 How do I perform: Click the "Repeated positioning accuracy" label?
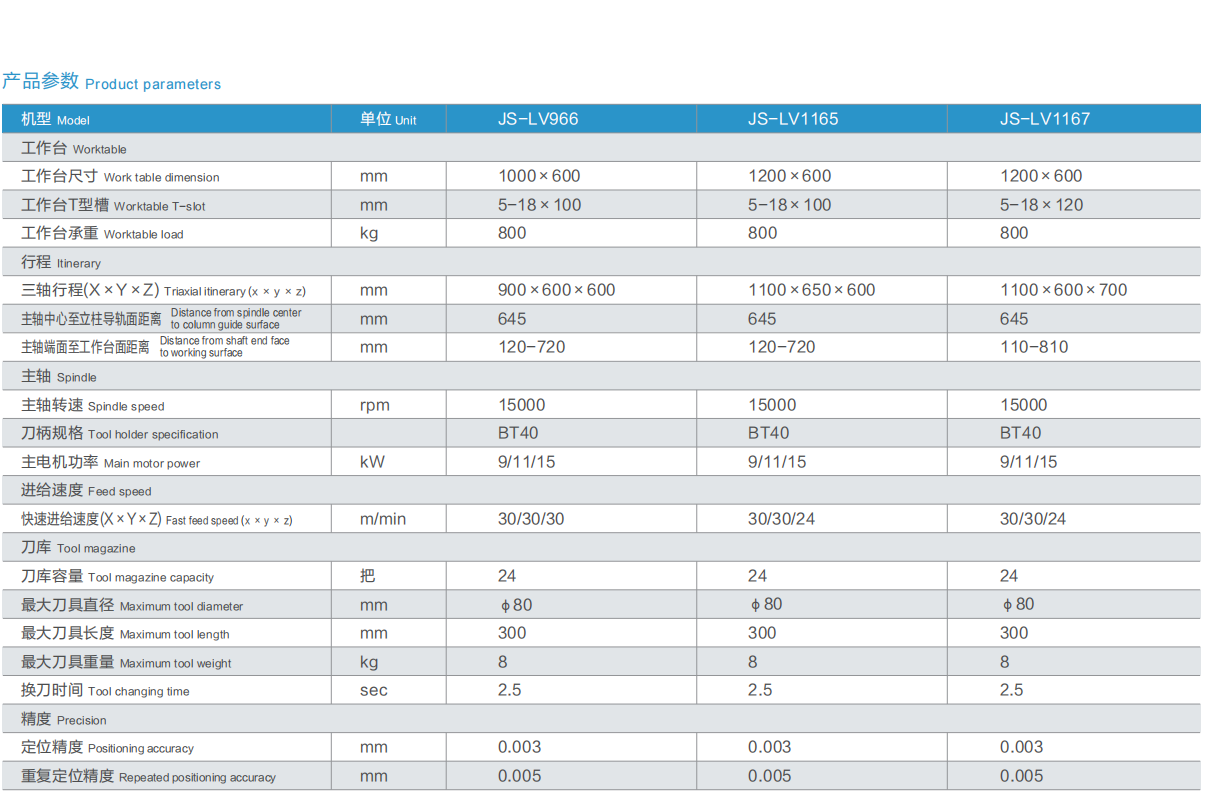(x=148, y=777)
